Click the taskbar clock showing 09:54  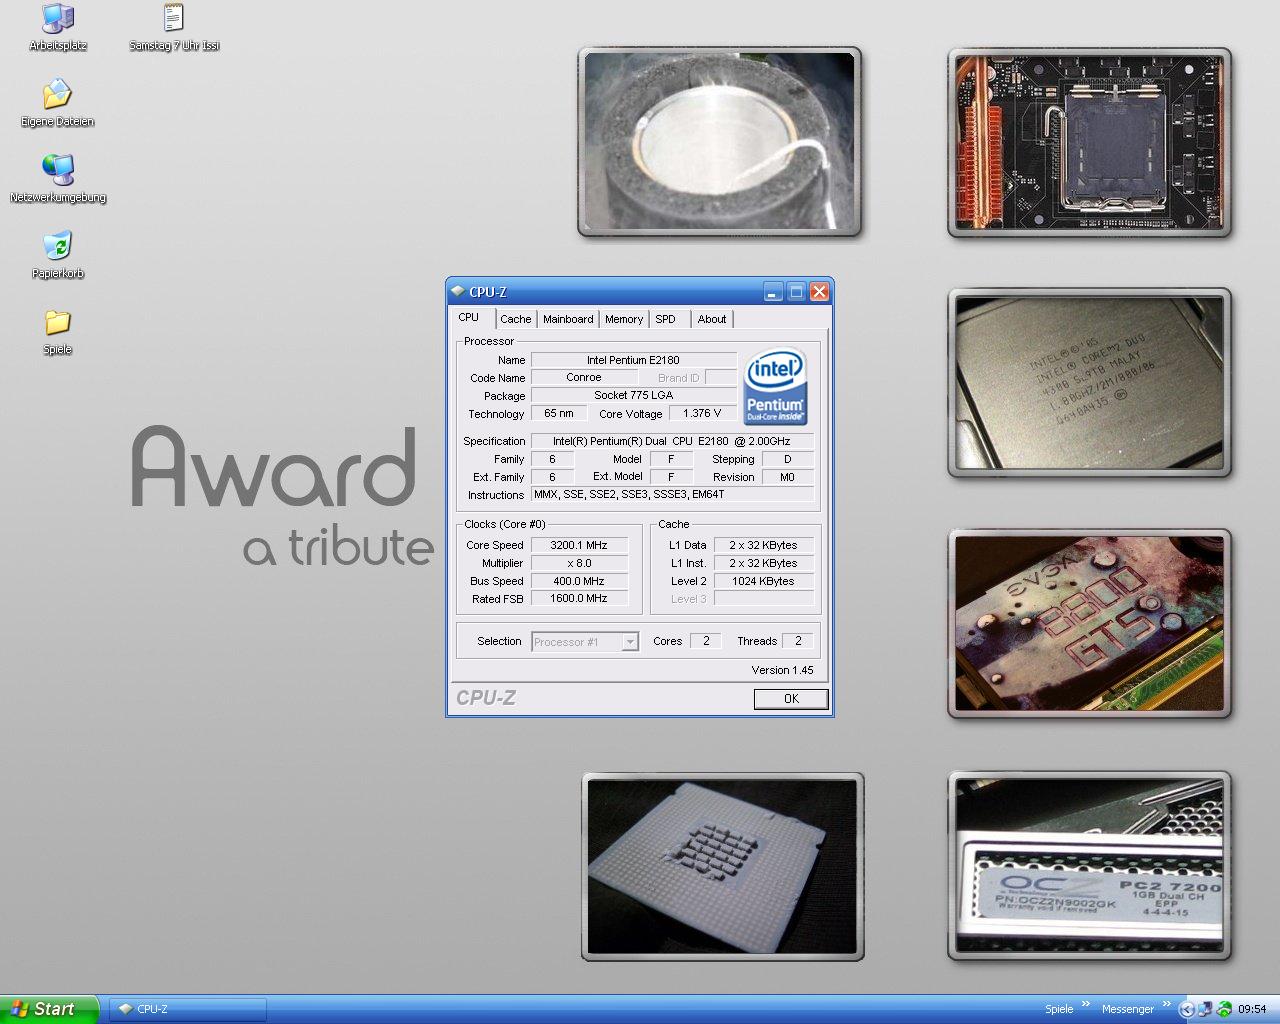coord(1252,1009)
